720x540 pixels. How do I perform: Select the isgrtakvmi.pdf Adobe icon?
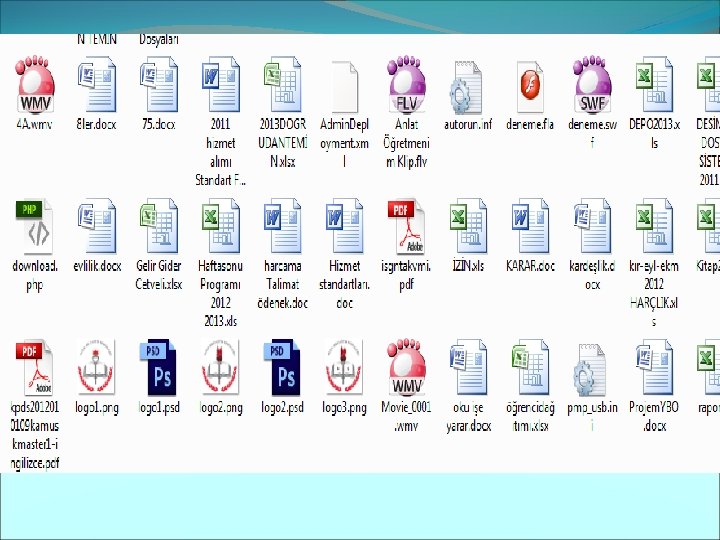(x=406, y=227)
